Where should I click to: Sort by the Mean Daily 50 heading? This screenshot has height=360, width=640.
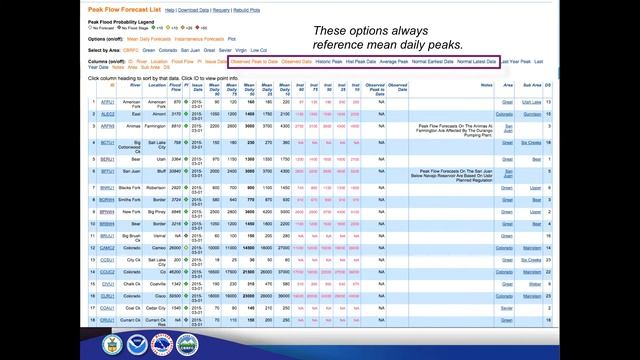click(x=249, y=90)
